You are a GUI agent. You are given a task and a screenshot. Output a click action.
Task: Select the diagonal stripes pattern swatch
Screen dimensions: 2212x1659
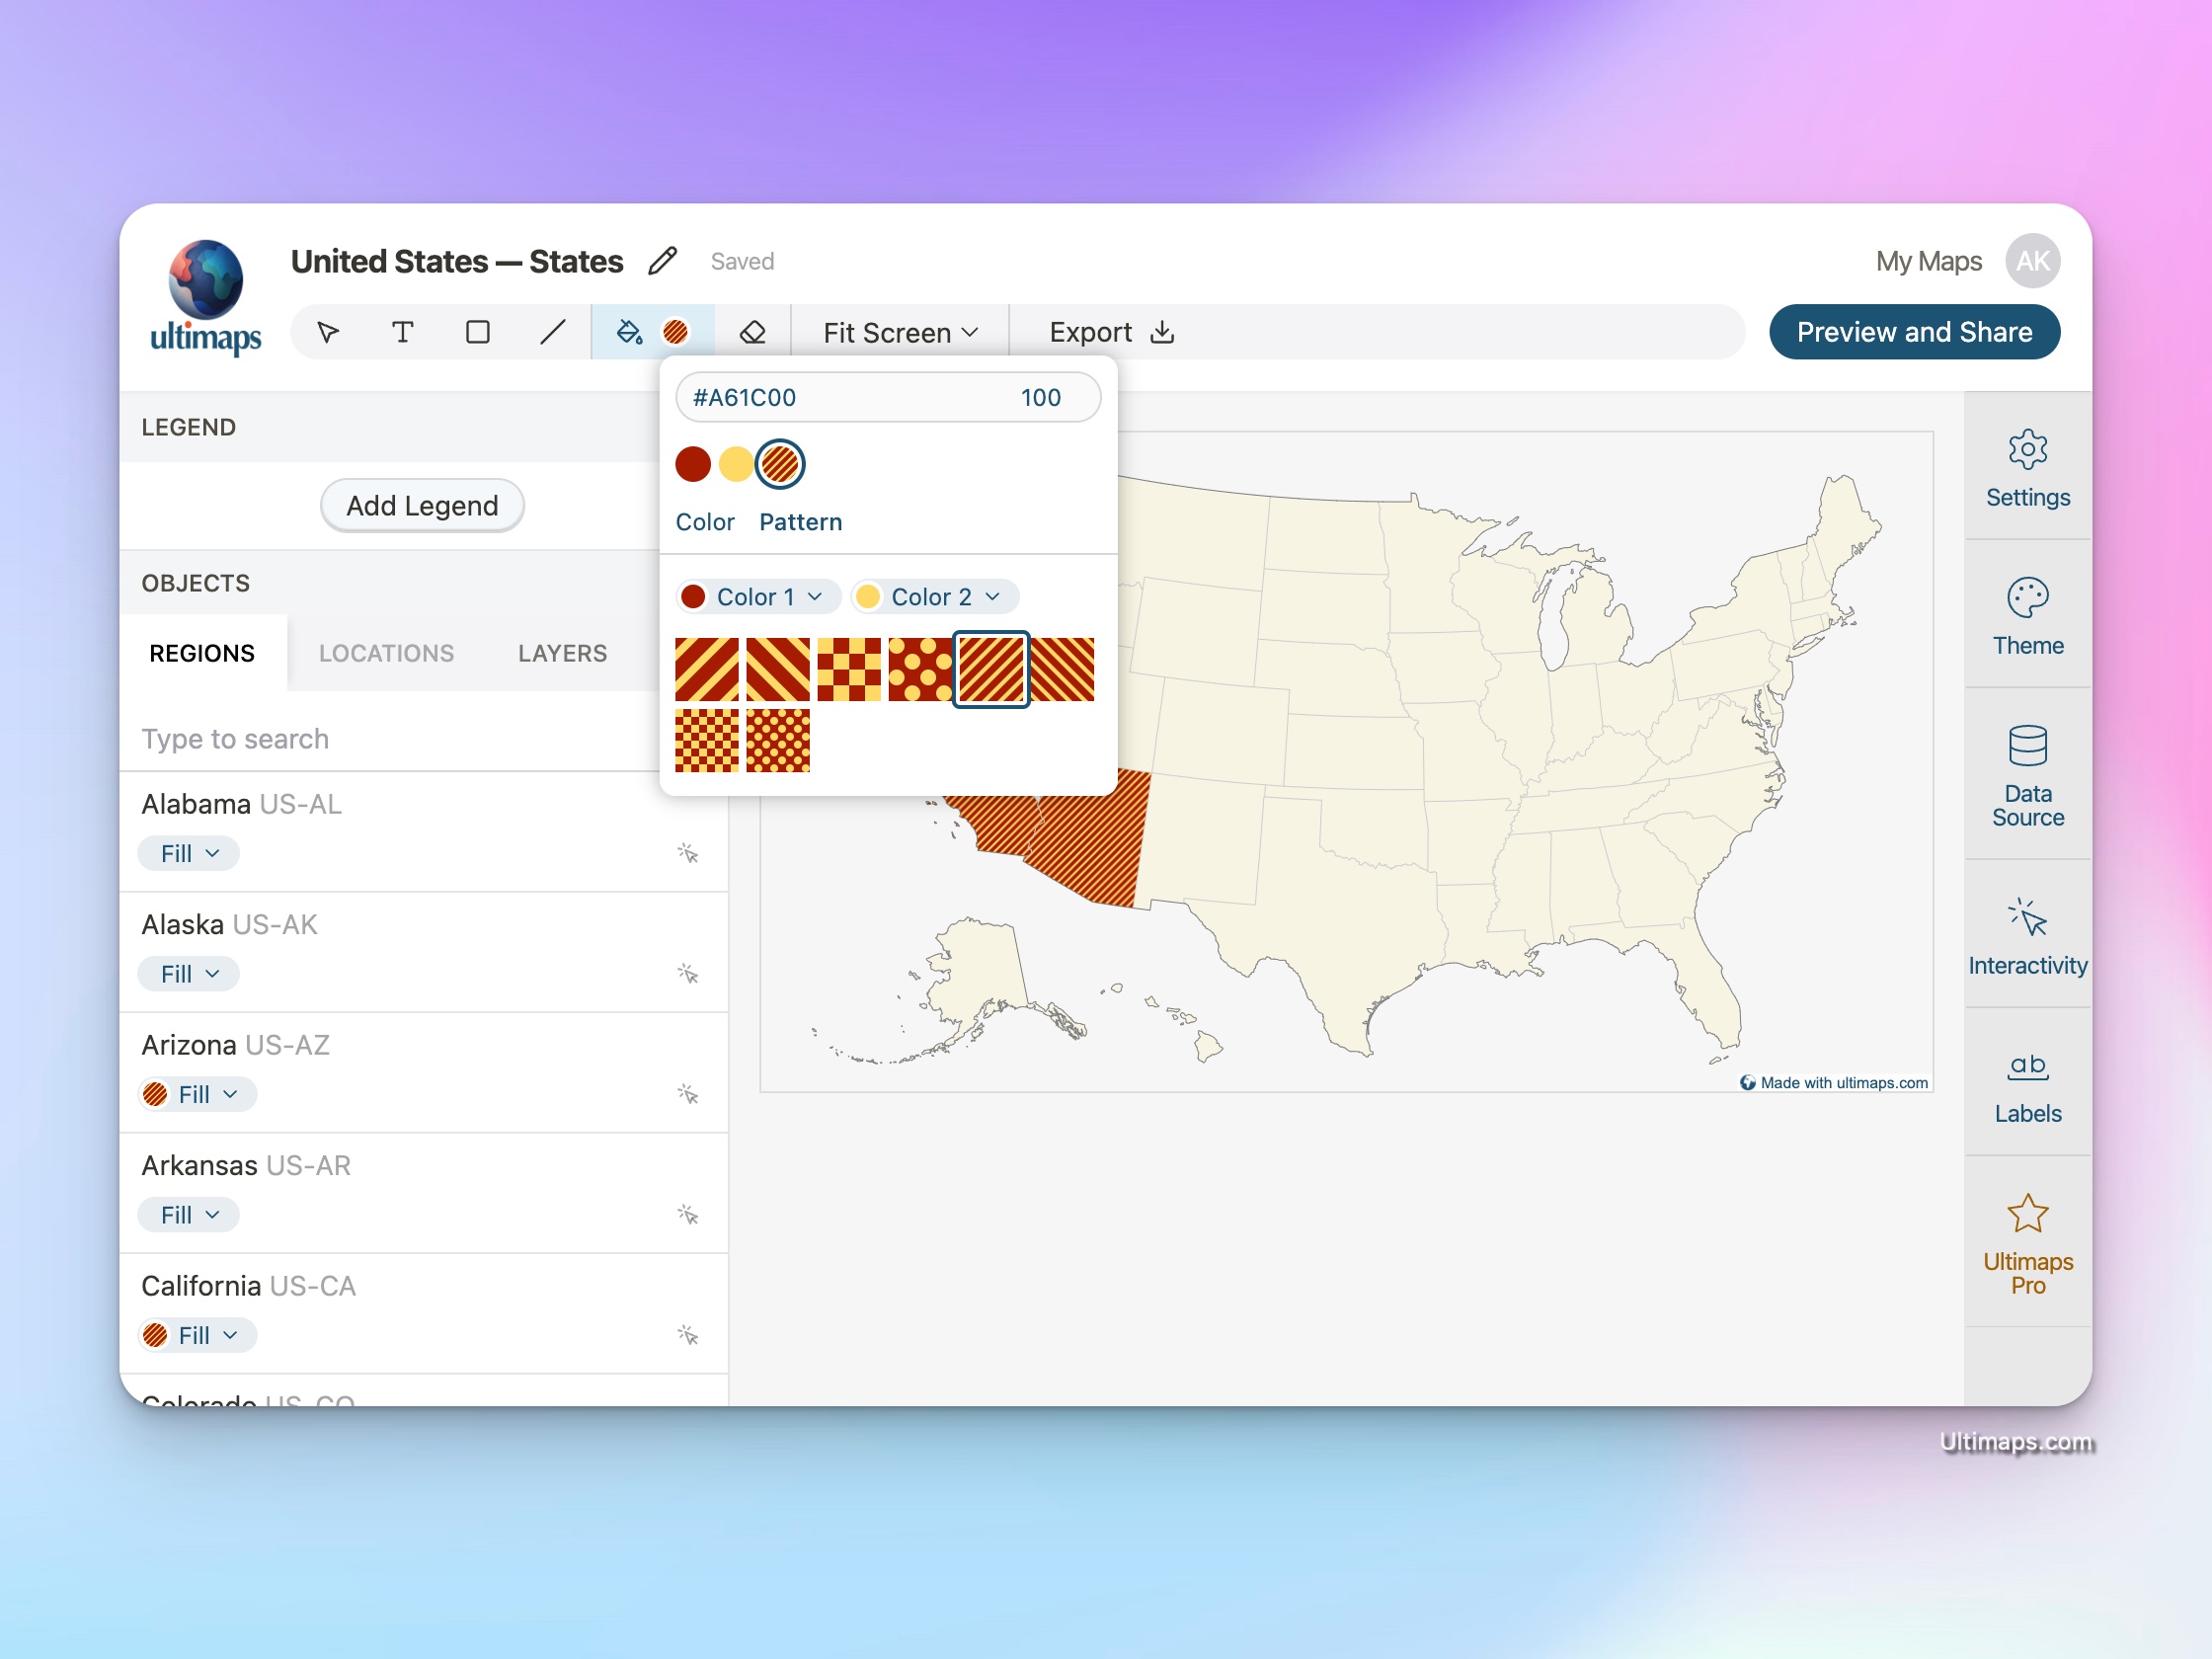[x=709, y=669]
